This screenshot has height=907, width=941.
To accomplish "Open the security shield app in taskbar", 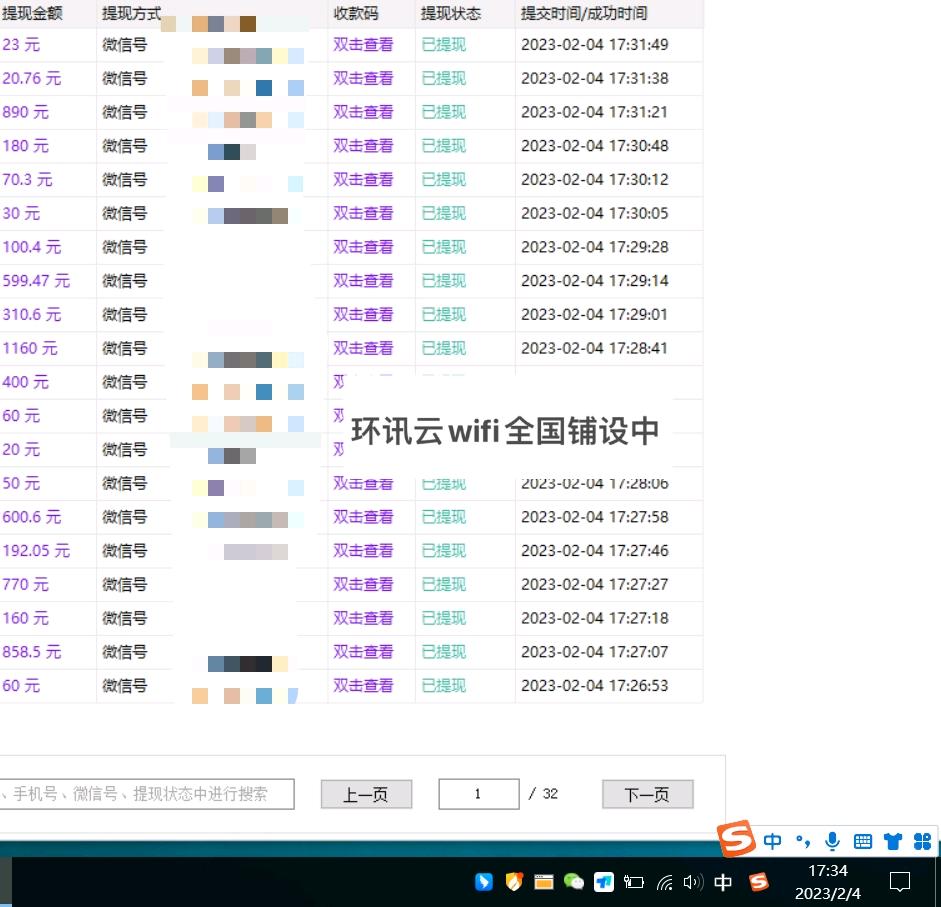I will 512,882.
